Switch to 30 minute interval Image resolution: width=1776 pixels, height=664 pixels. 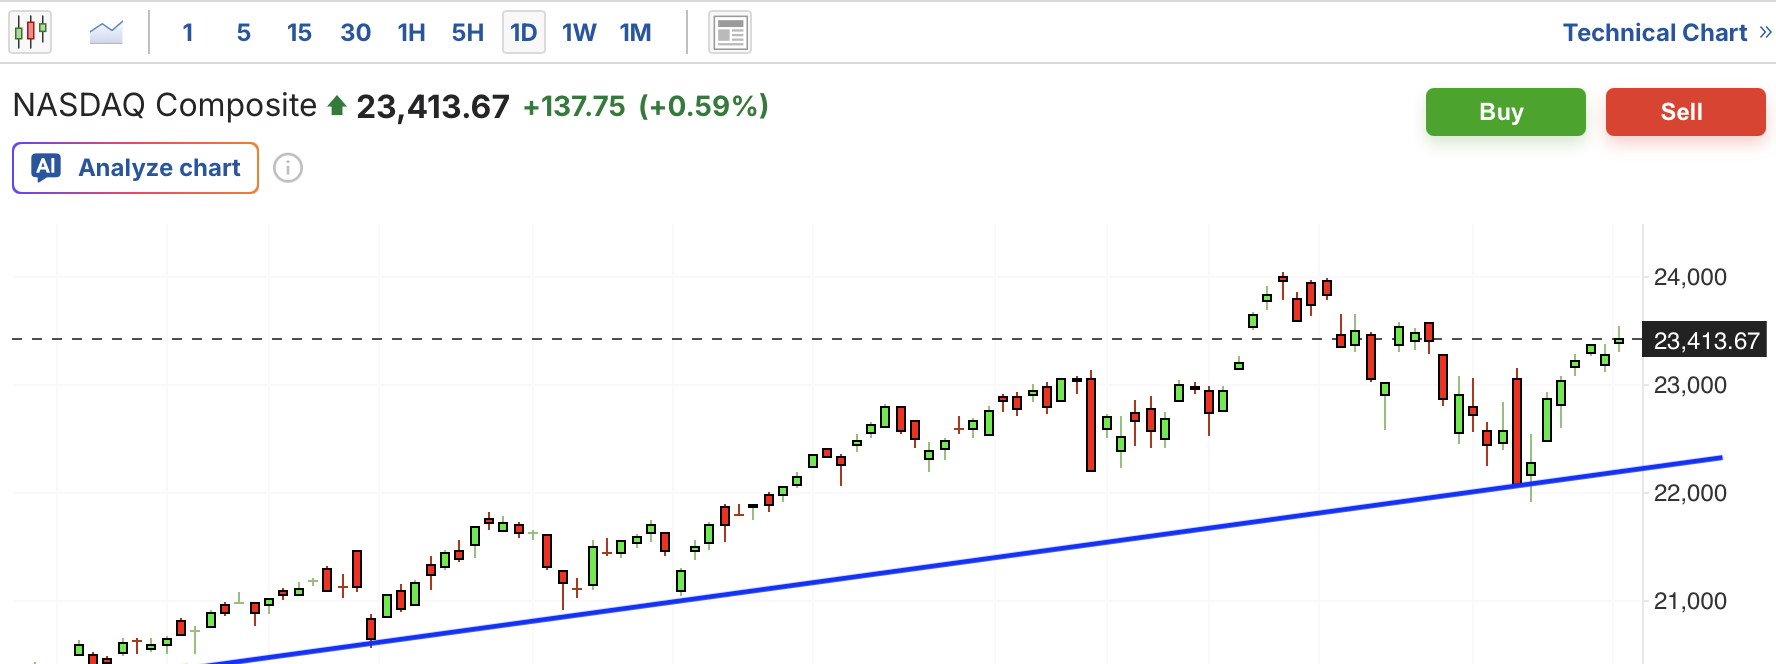point(355,33)
